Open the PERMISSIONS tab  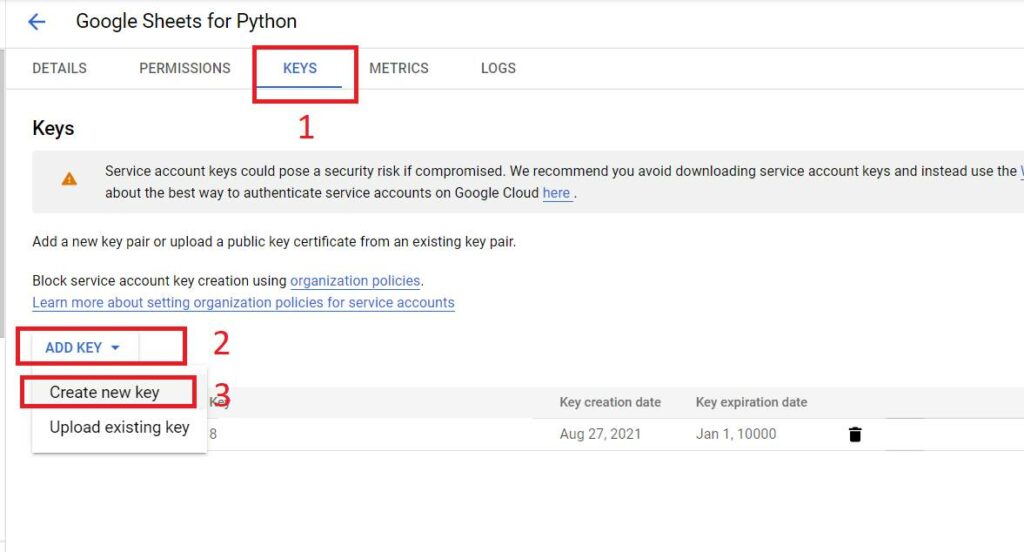point(185,68)
